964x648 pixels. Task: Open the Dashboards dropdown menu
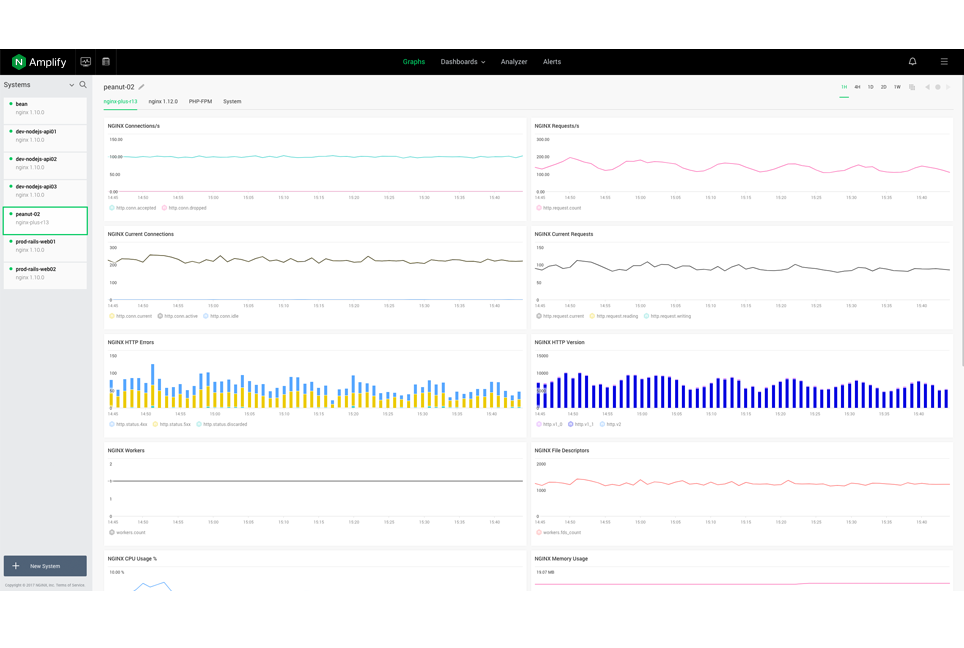click(463, 61)
